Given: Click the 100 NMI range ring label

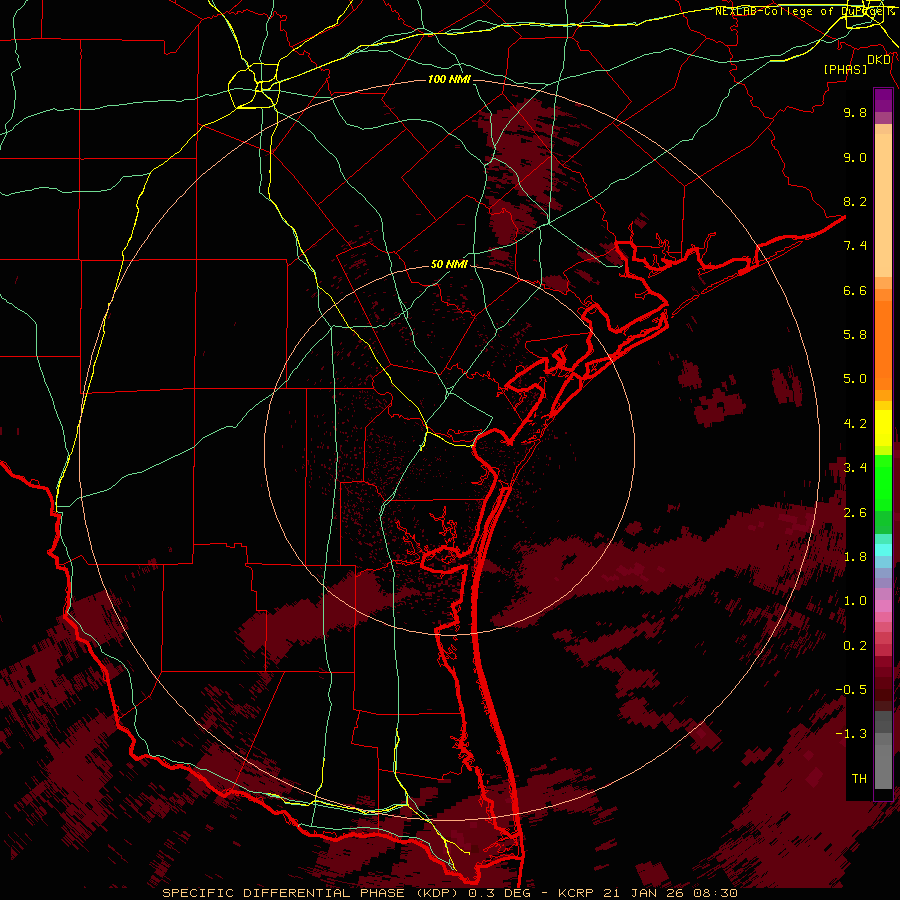Looking at the screenshot, I should (x=449, y=79).
